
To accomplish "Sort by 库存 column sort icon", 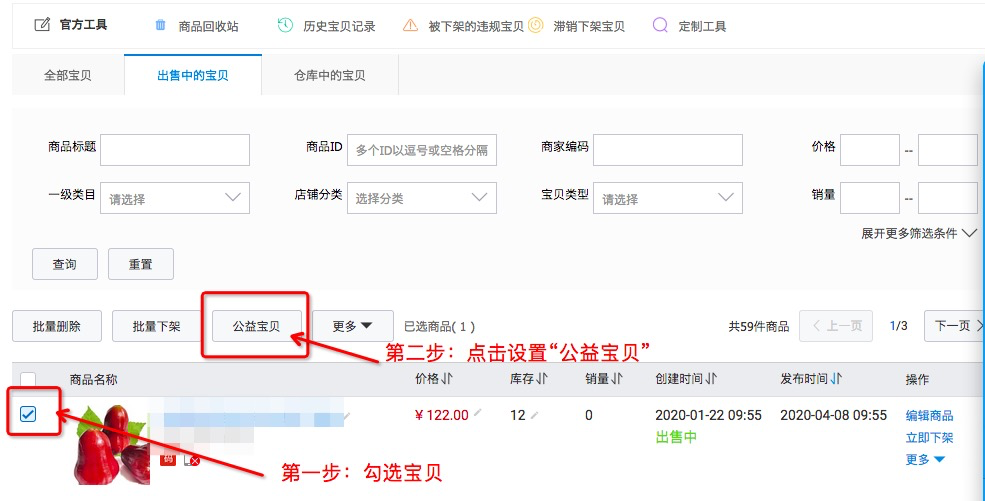I will pyautogui.click(x=543, y=379).
